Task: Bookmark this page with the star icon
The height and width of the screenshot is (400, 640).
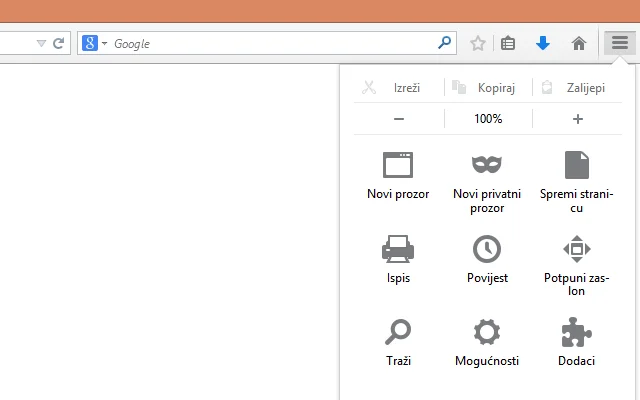Action: [x=478, y=43]
